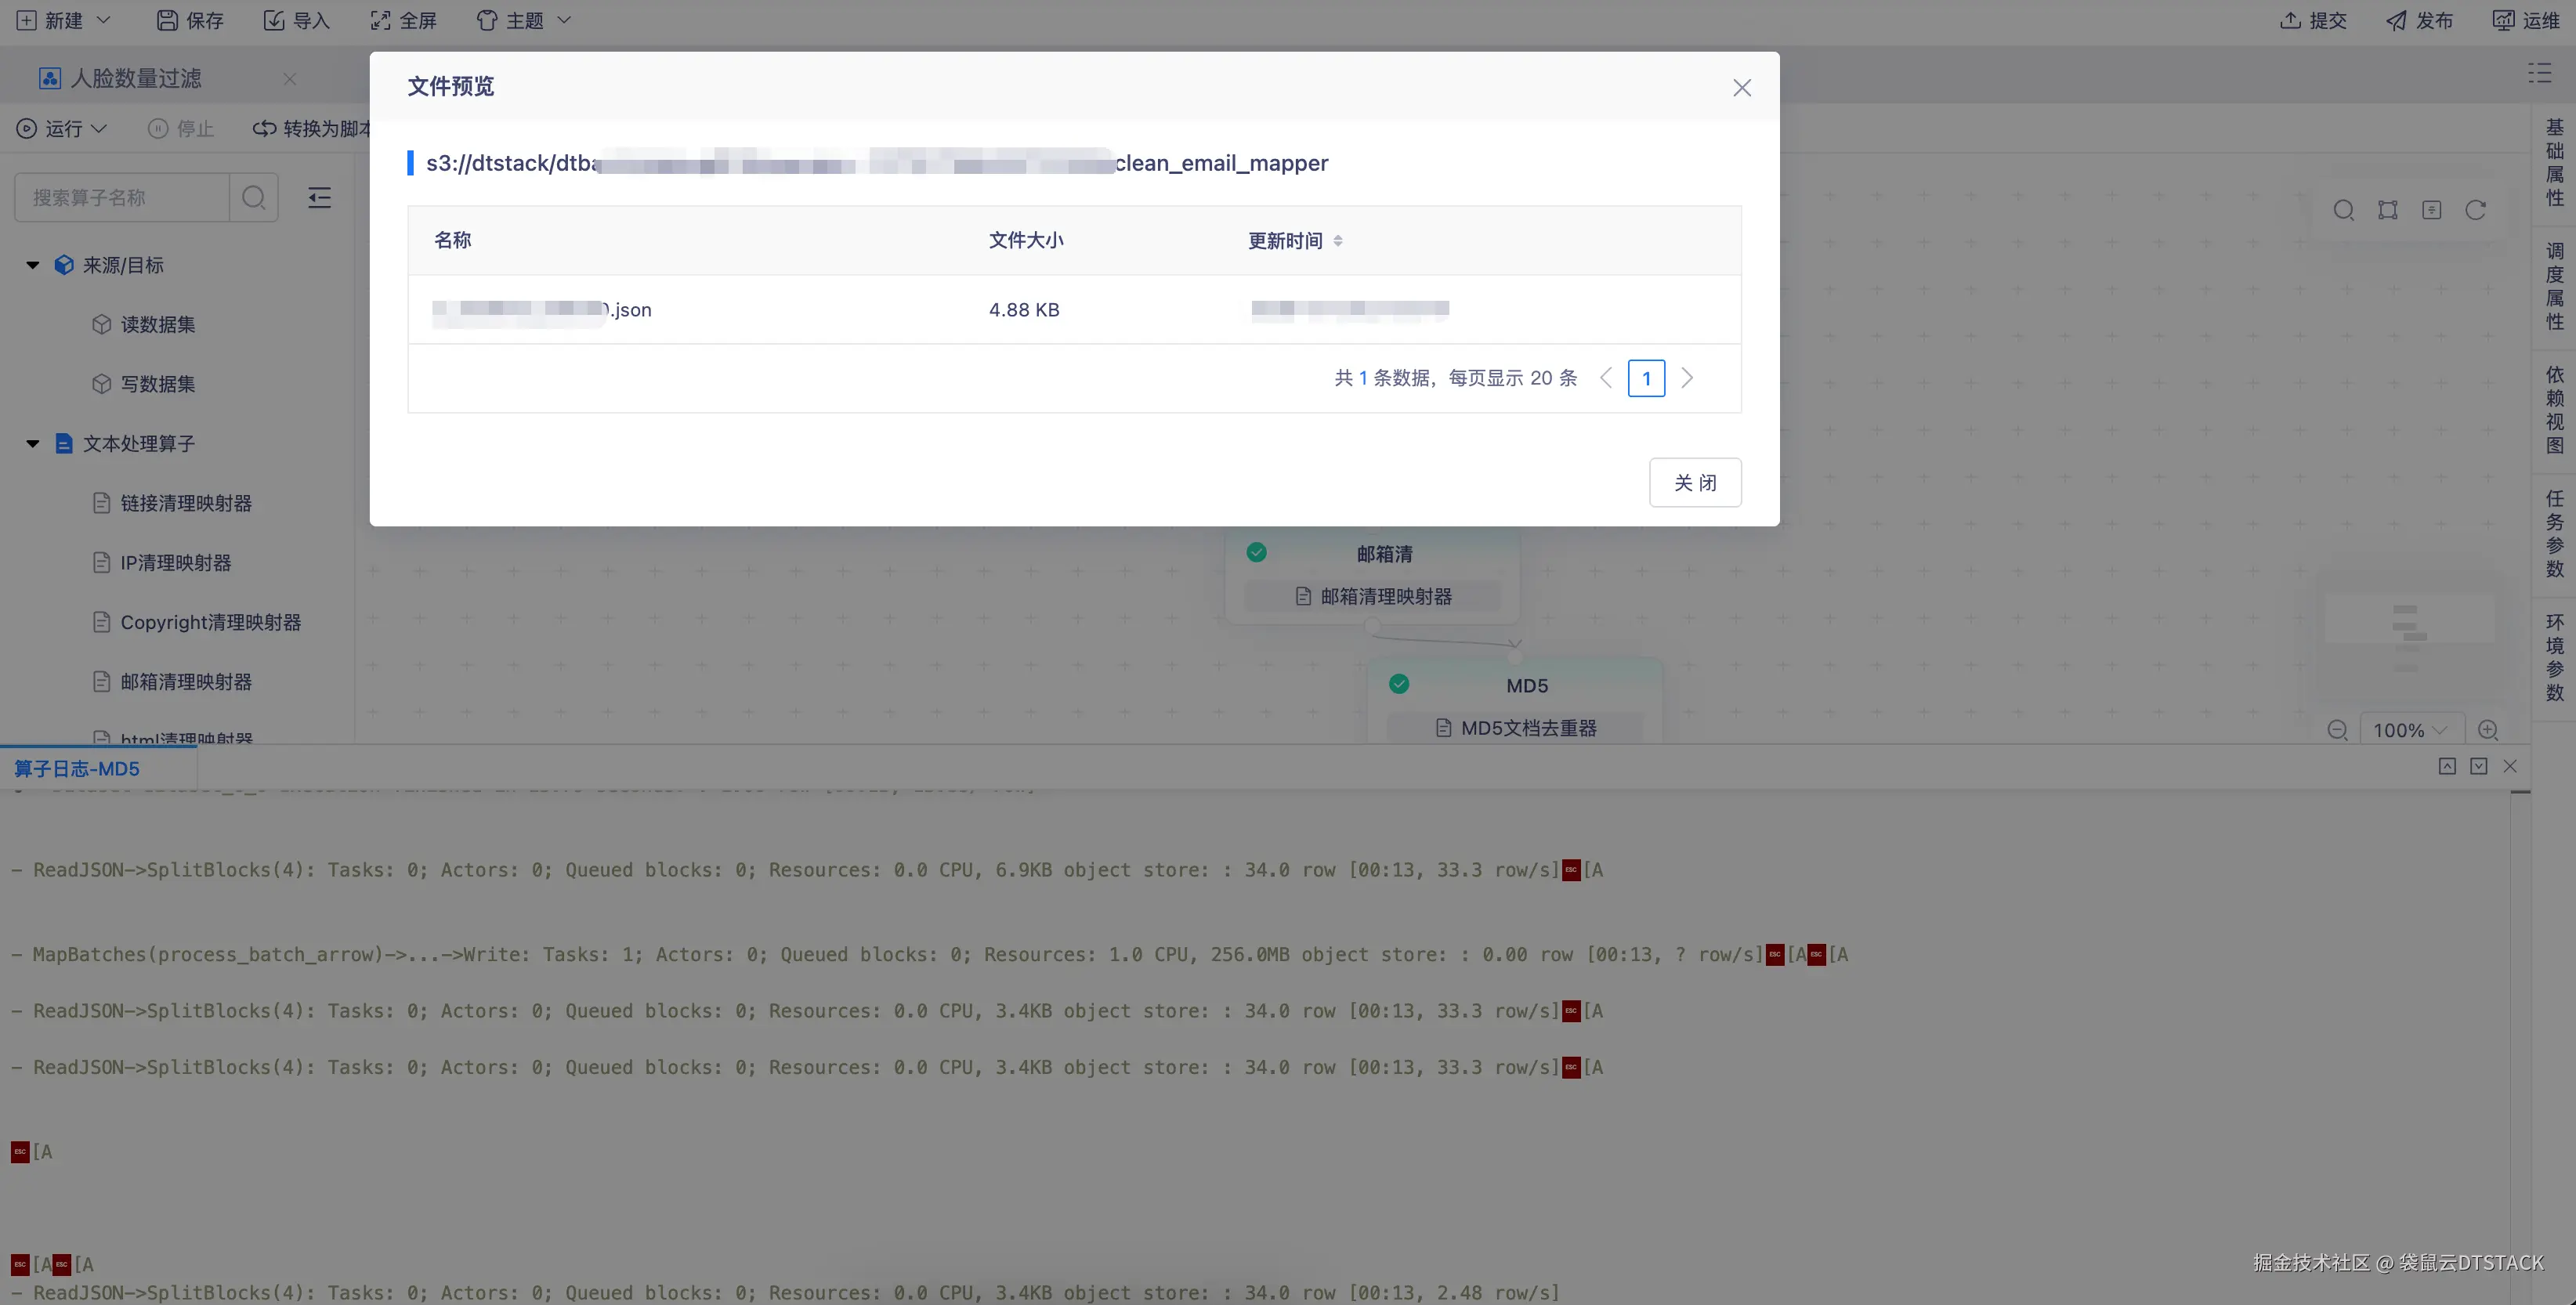This screenshot has width=2576, height=1305.
Task: Open the 主题 menu in toolbar
Action: tap(524, 20)
